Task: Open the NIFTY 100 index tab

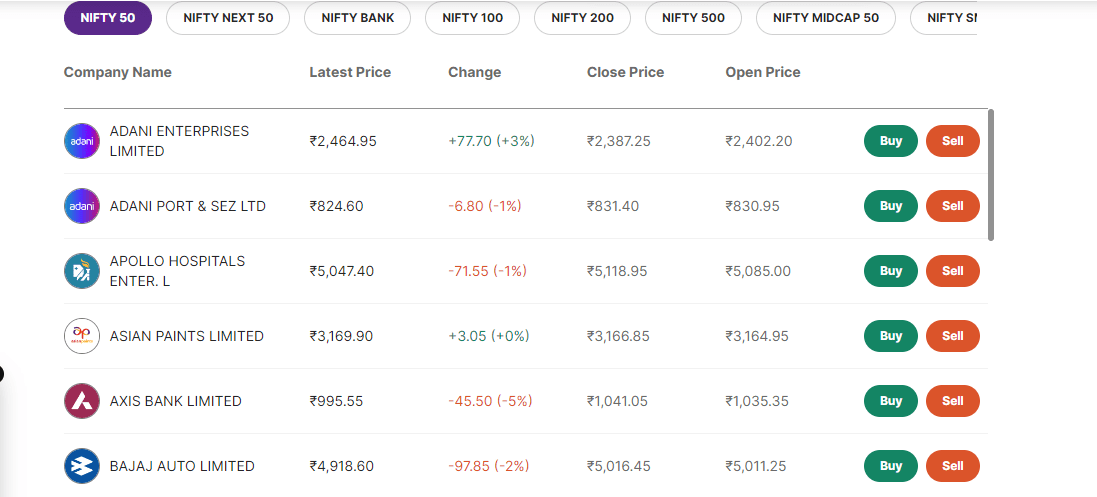Action: tap(473, 18)
